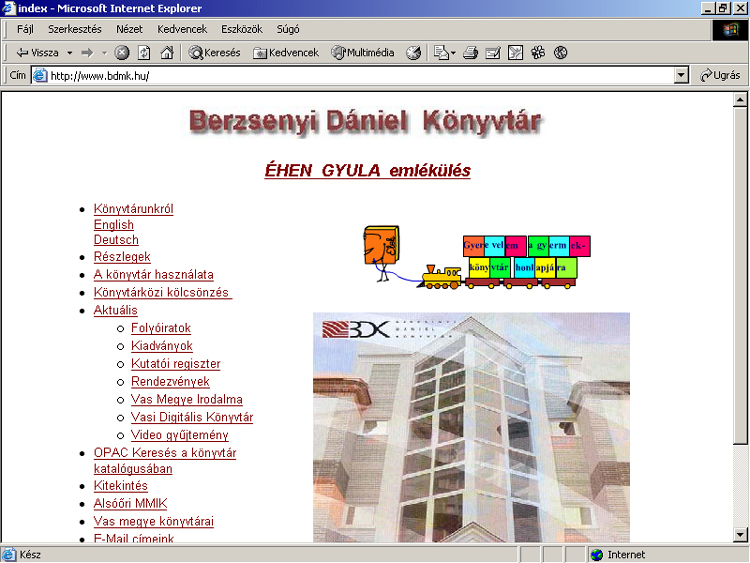Click the scrollbar up arrow
The width and height of the screenshot is (750, 563).
(740, 99)
